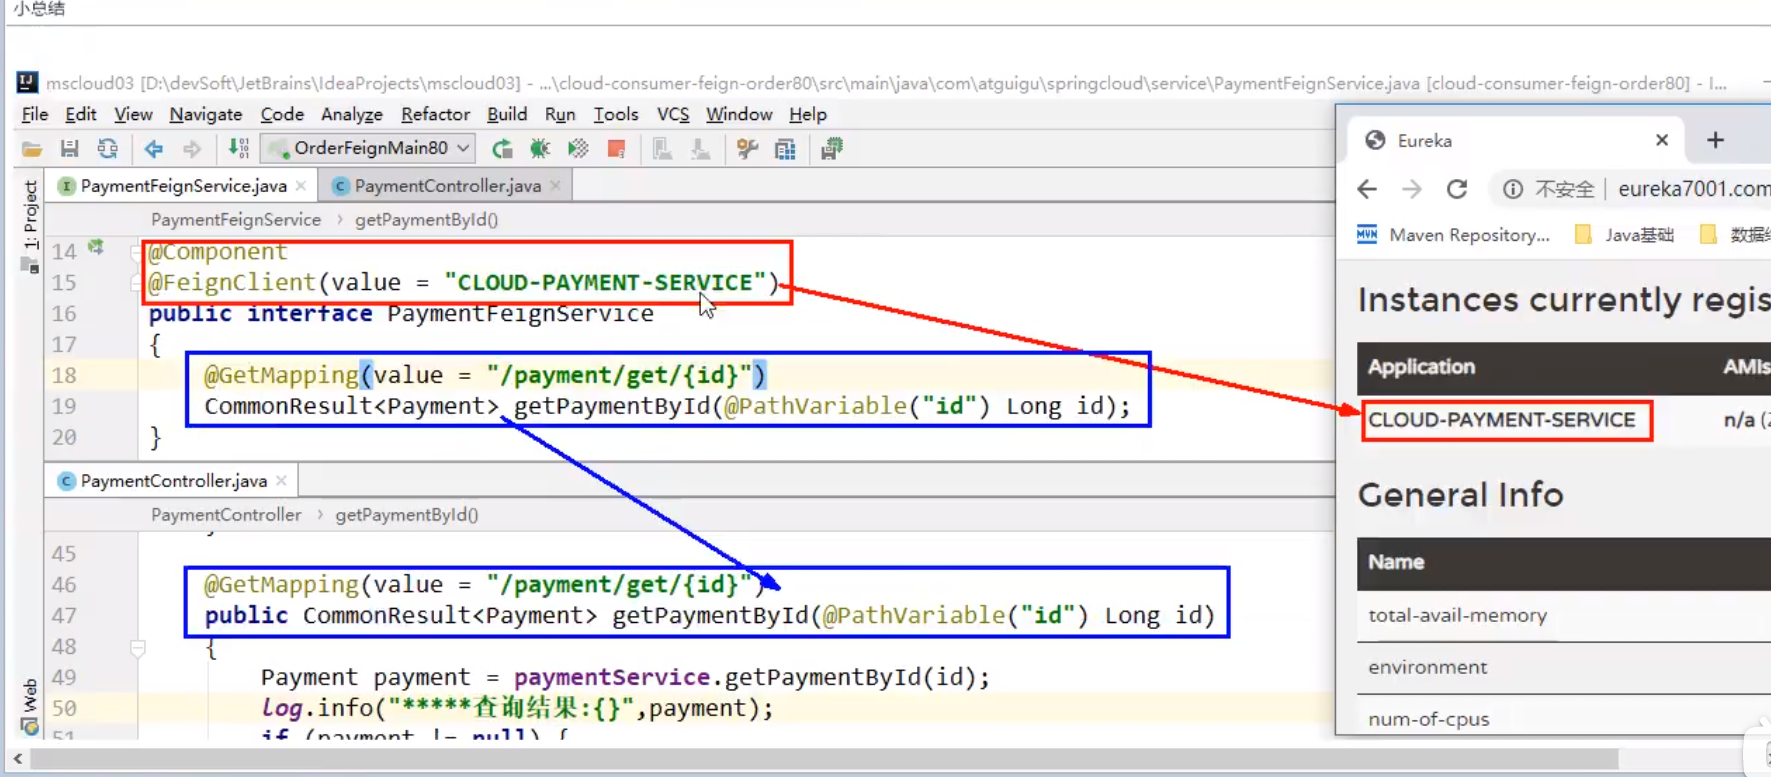
Task: Click upper getPaymentById() breadcrumb
Action: [x=426, y=219]
